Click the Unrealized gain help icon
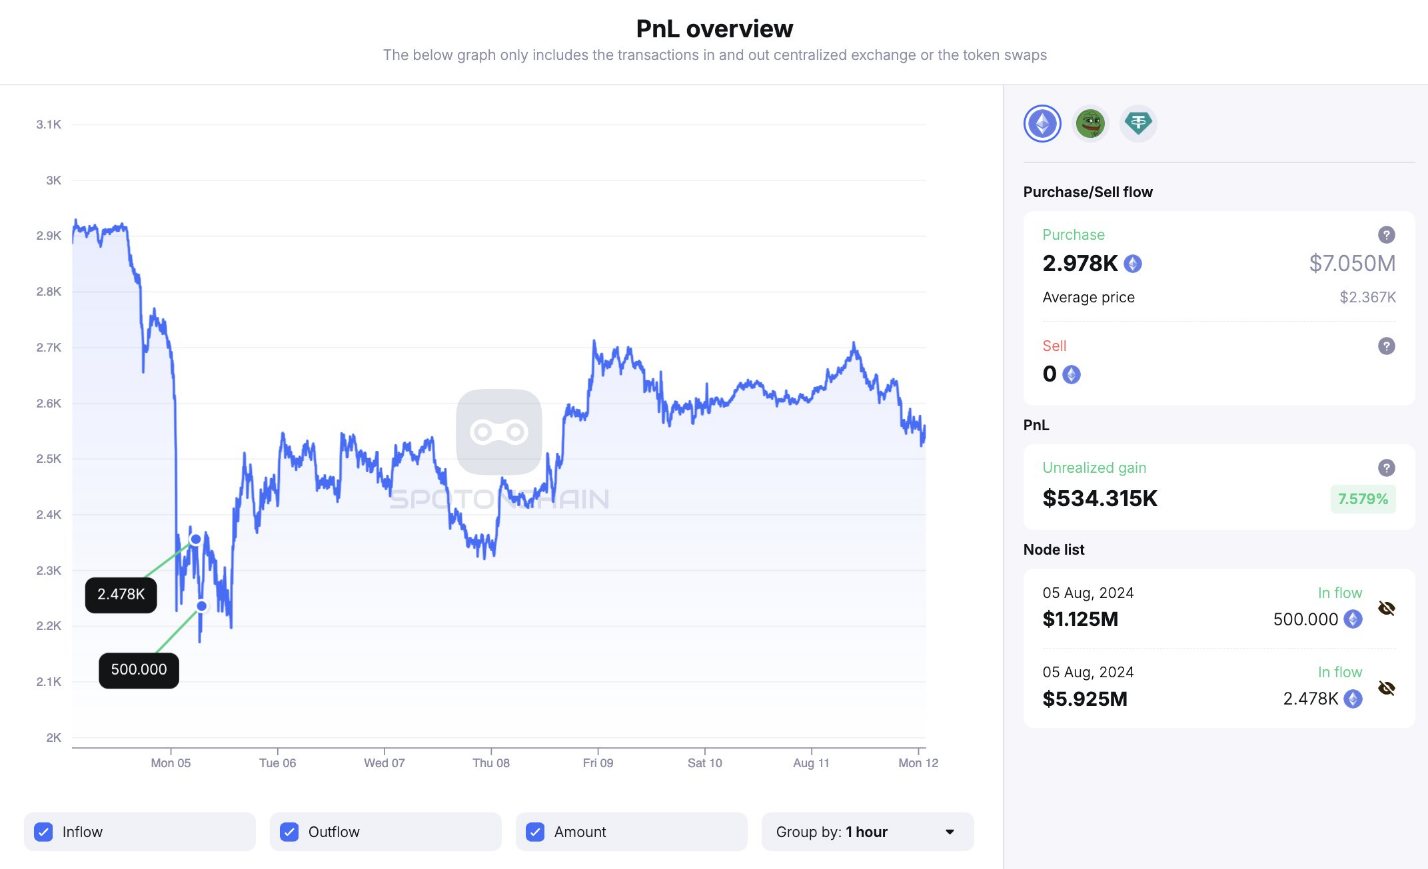This screenshot has width=1428, height=869. click(x=1386, y=468)
